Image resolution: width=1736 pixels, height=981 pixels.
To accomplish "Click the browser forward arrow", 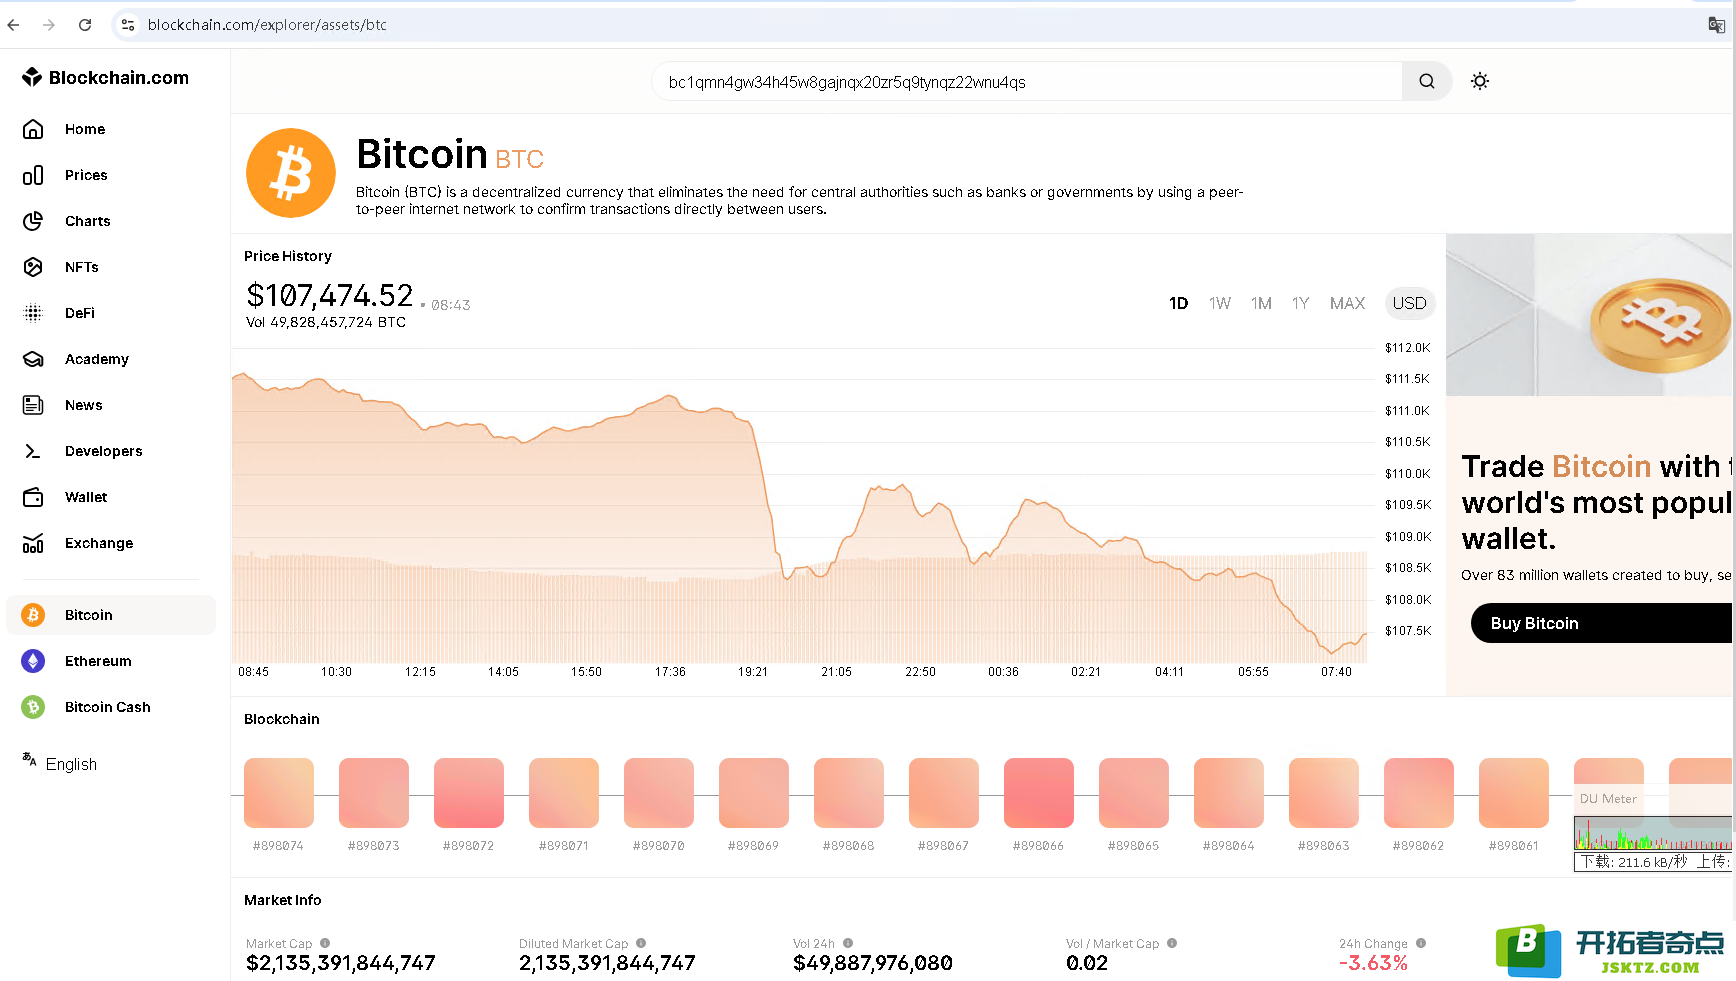I will click(49, 25).
